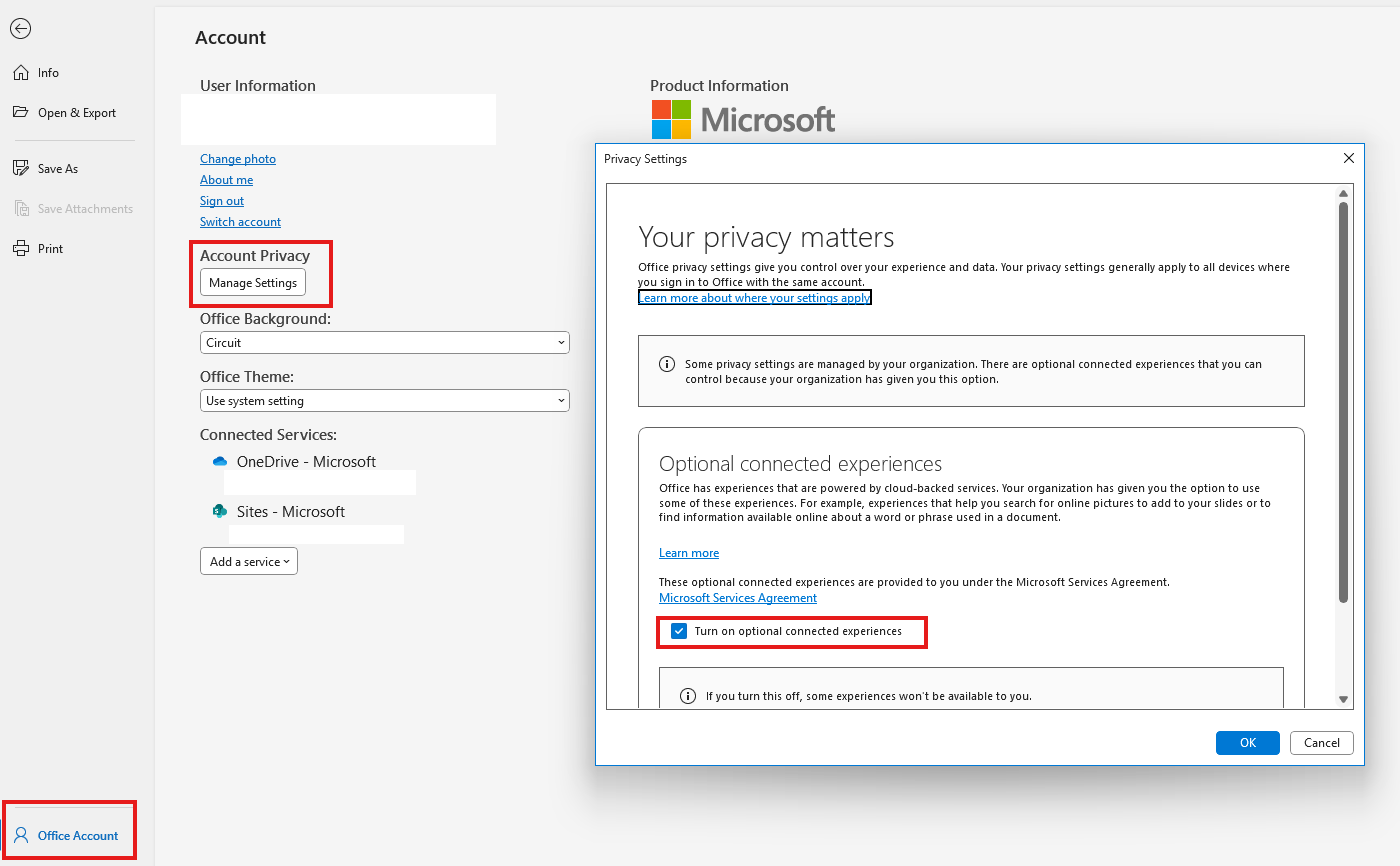The height and width of the screenshot is (866, 1400).
Task: Expand the Add a service dropdown
Action: point(249,561)
